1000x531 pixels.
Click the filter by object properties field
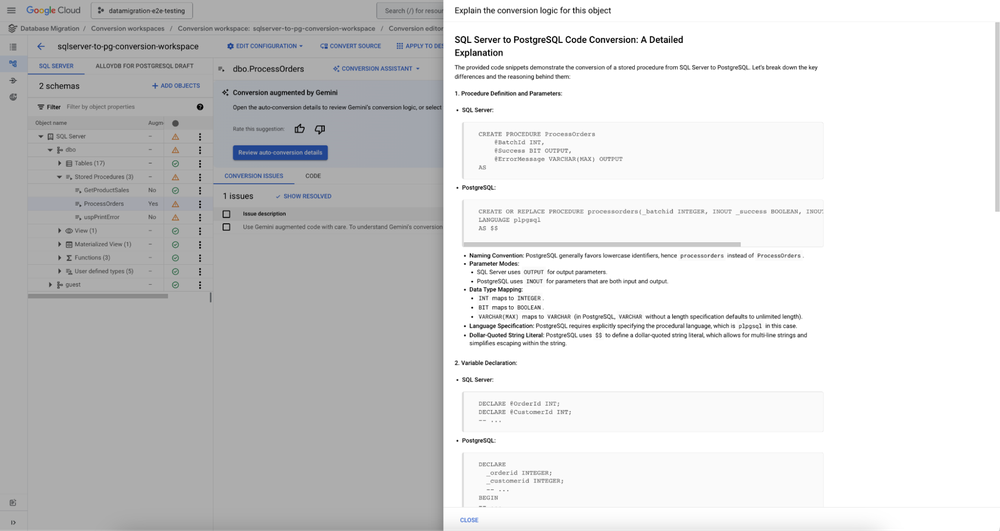[x=128, y=107]
